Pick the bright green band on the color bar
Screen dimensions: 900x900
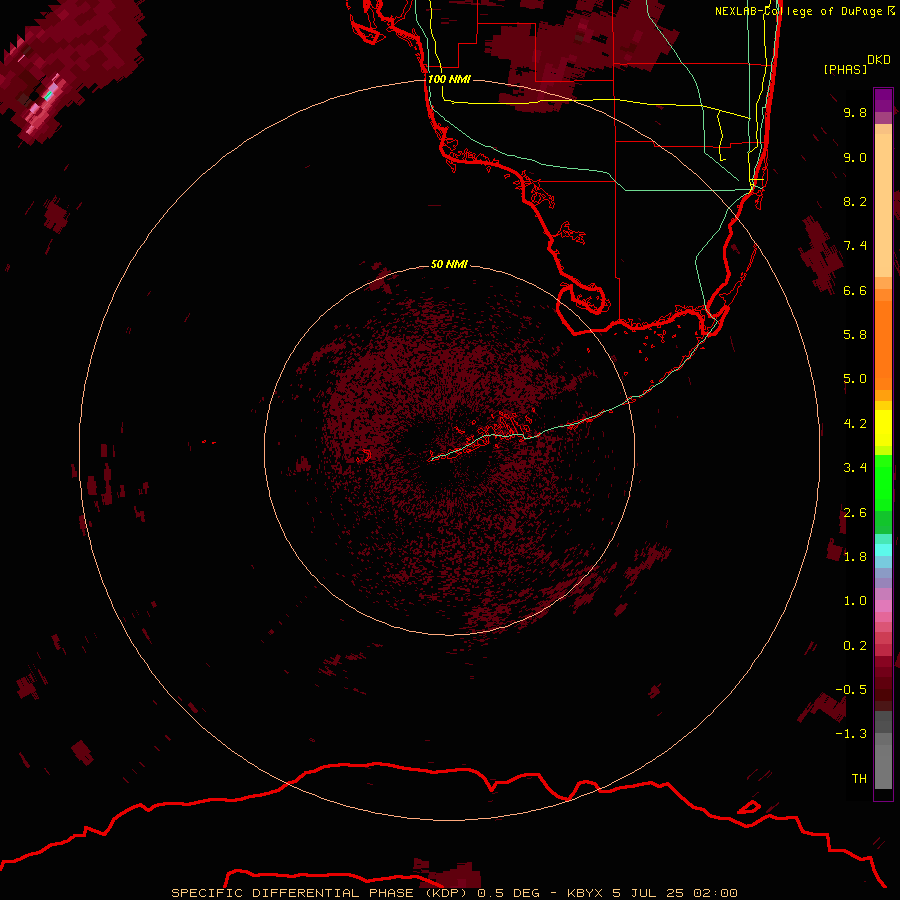coord(883,482)
